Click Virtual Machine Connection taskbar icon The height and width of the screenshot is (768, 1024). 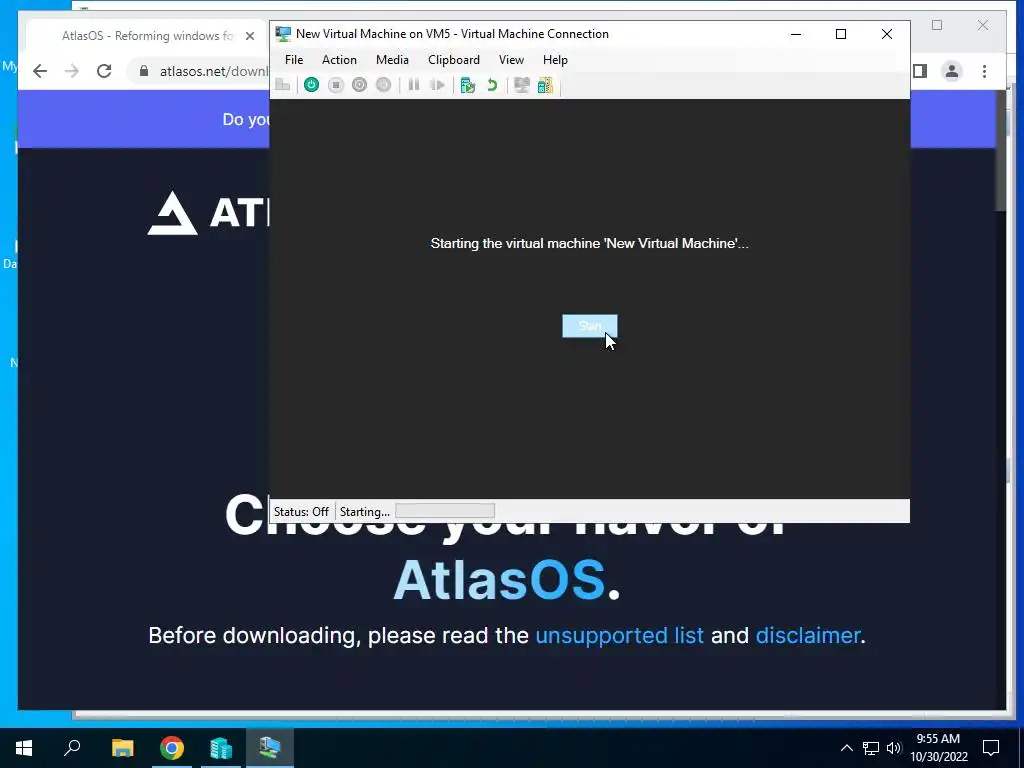270,748
